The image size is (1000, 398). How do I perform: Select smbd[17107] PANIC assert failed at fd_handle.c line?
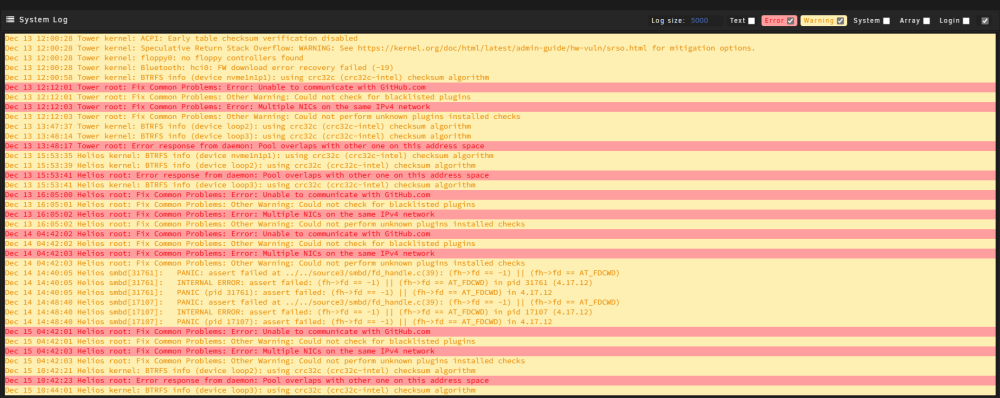[499, 302]
